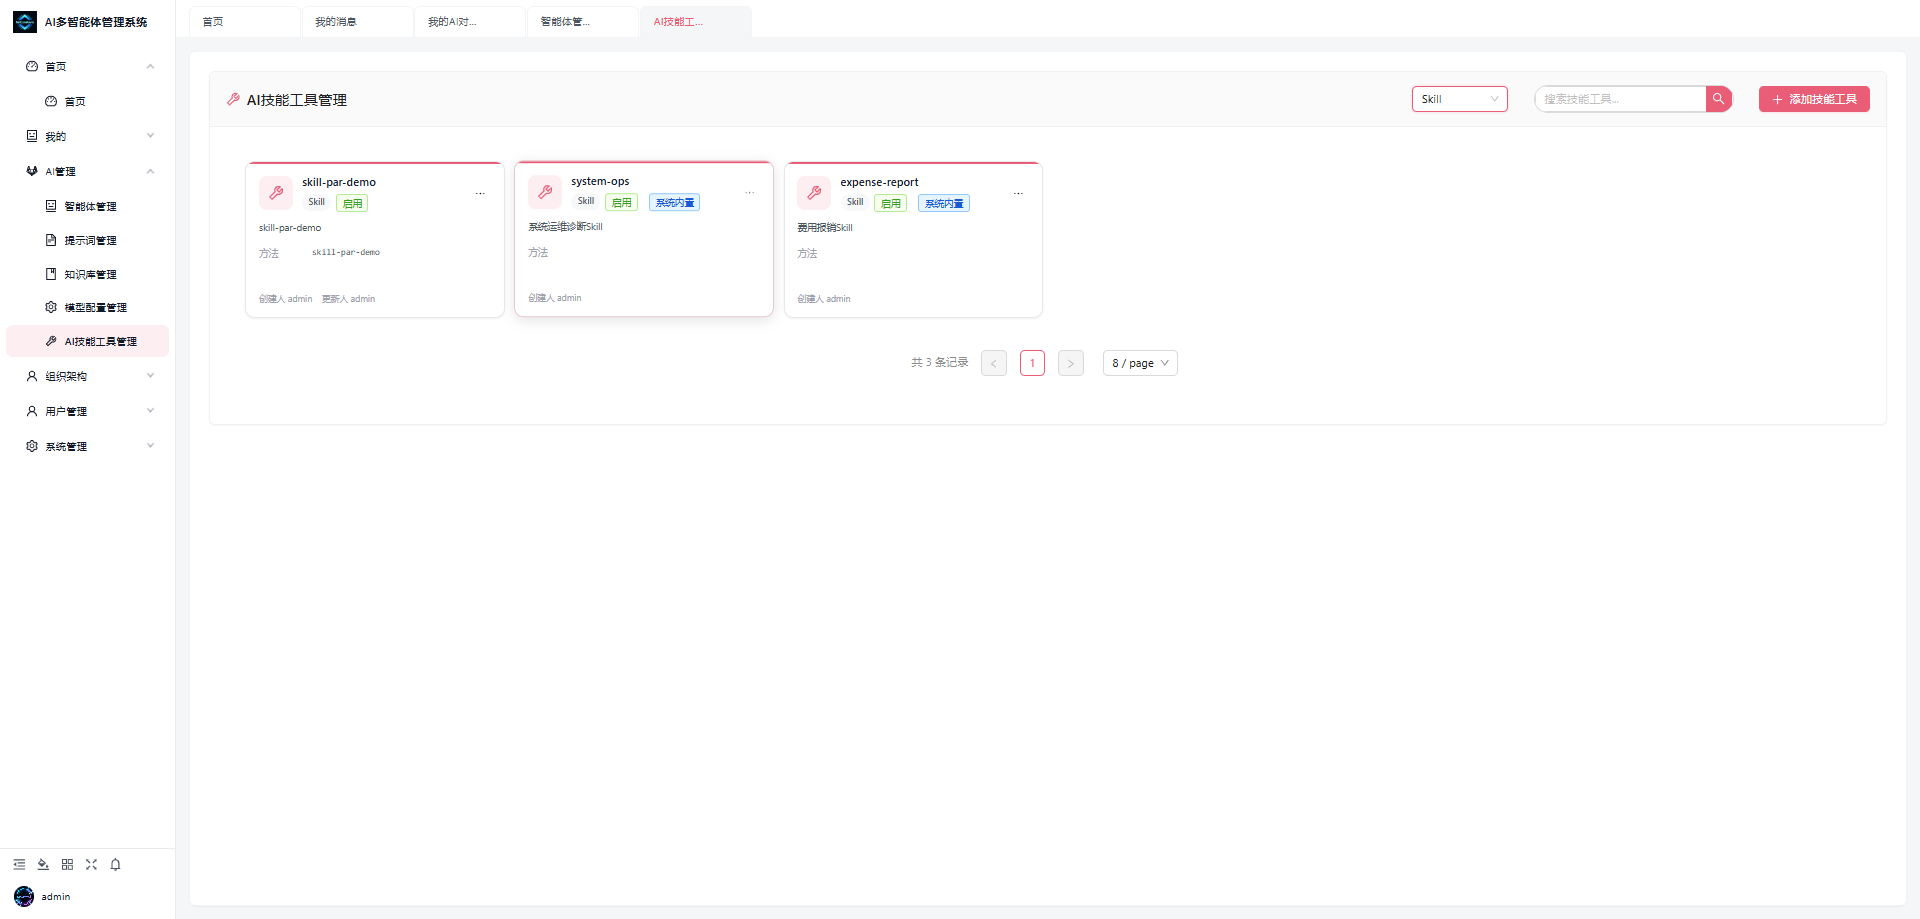Image resolution: width=1920 pixels, height=919 pixels.
Task: Open the 首页 sub-item in the sidebar
Action: click(x=88, y=101)
